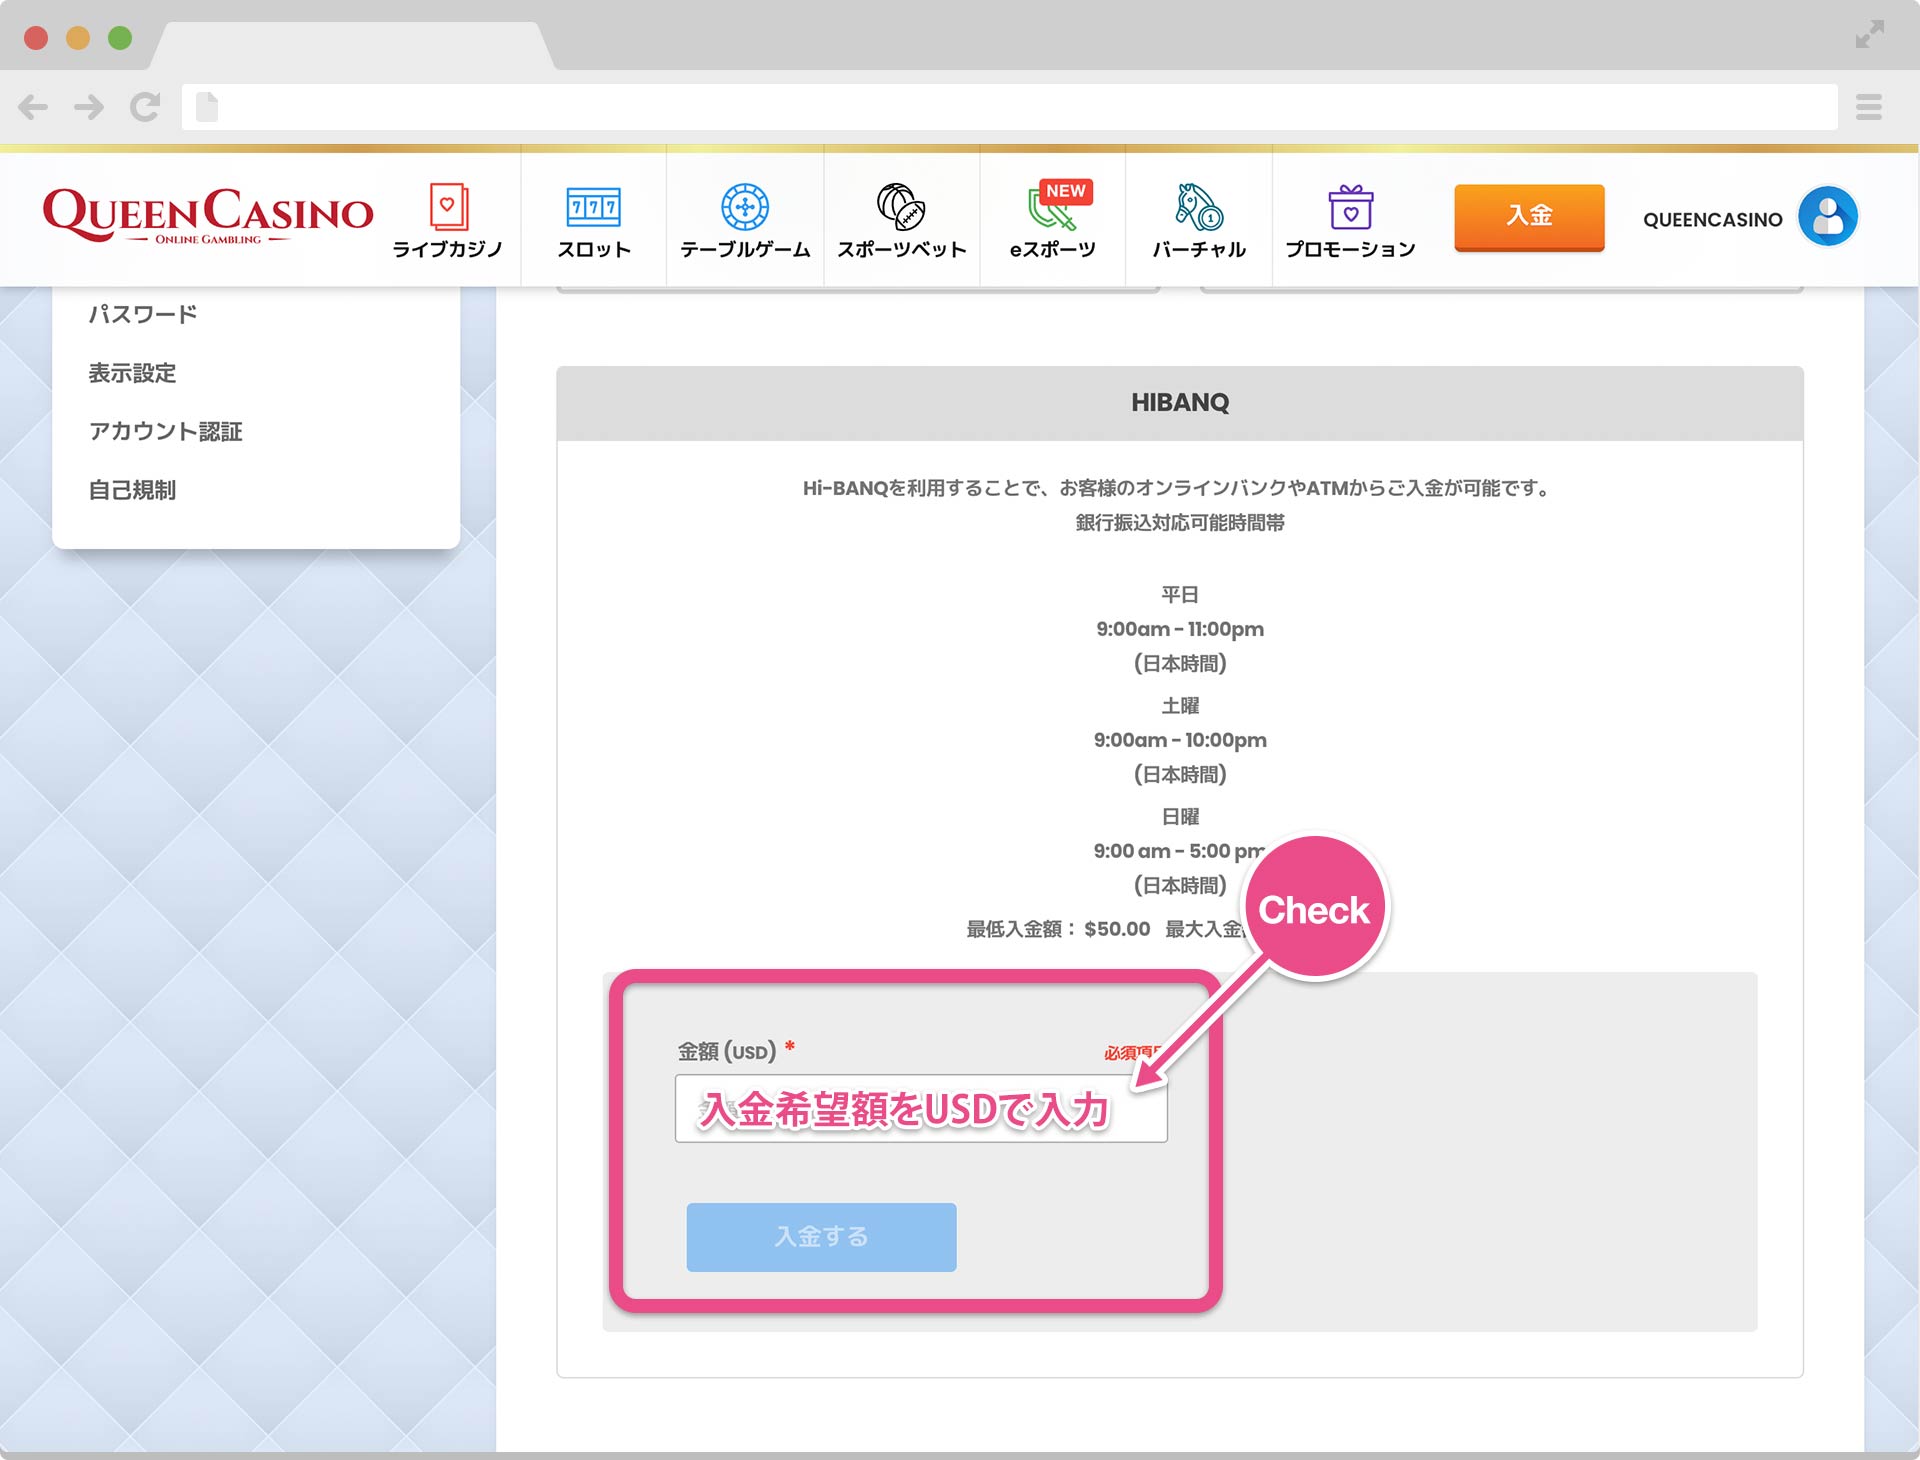Open the プロモーション gift box icon
This screenshot has width=1920, height=1460.
point(1350,207)
